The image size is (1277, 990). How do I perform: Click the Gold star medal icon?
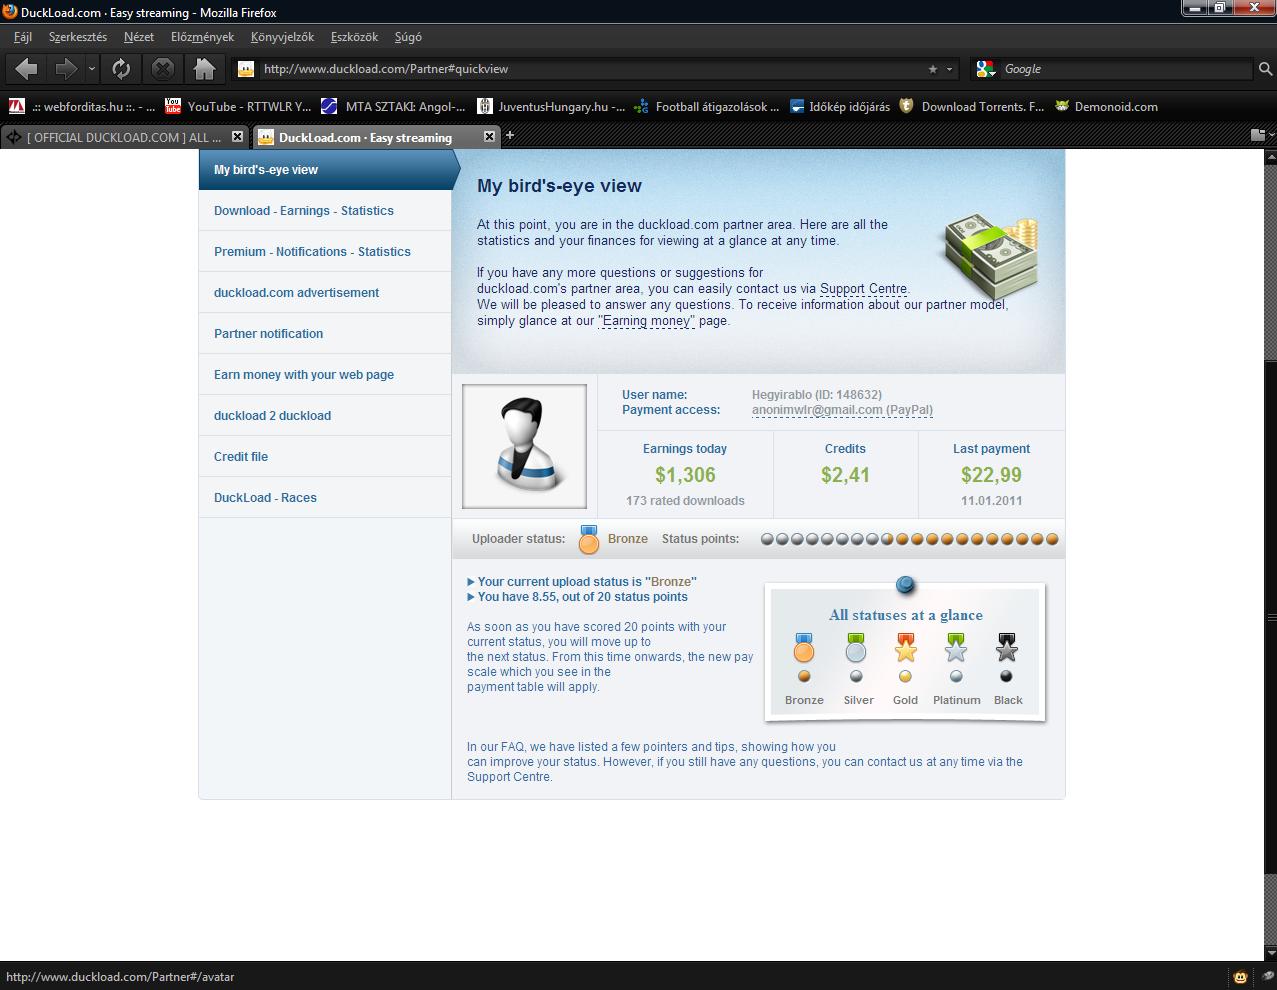[906, 648]
